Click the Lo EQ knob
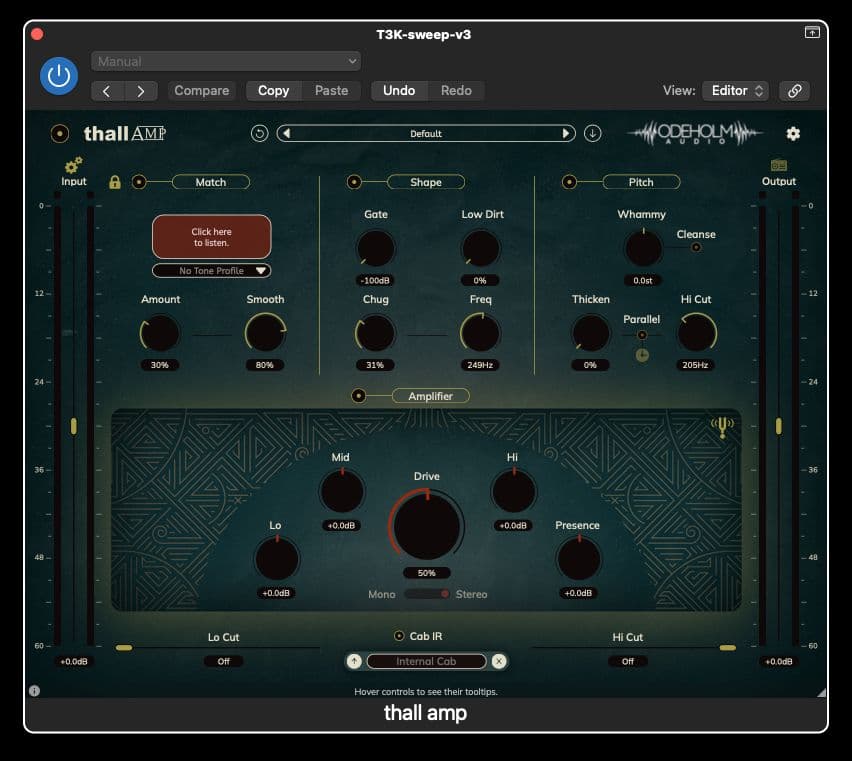The image size is (852, 761). tap(277, 559)
